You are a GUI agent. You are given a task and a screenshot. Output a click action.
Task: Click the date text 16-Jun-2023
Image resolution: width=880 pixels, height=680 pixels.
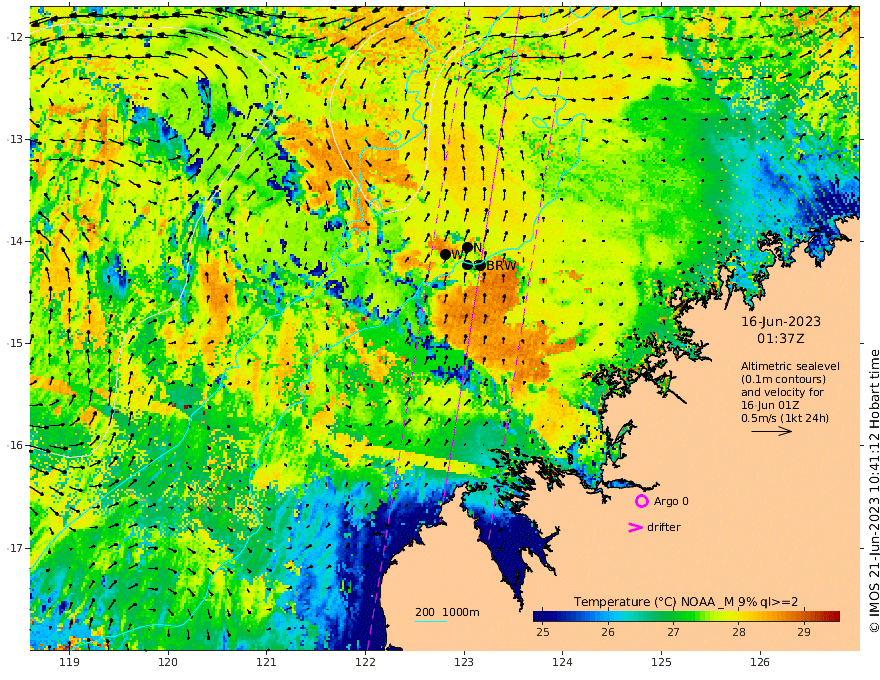(x=781, y=321)
